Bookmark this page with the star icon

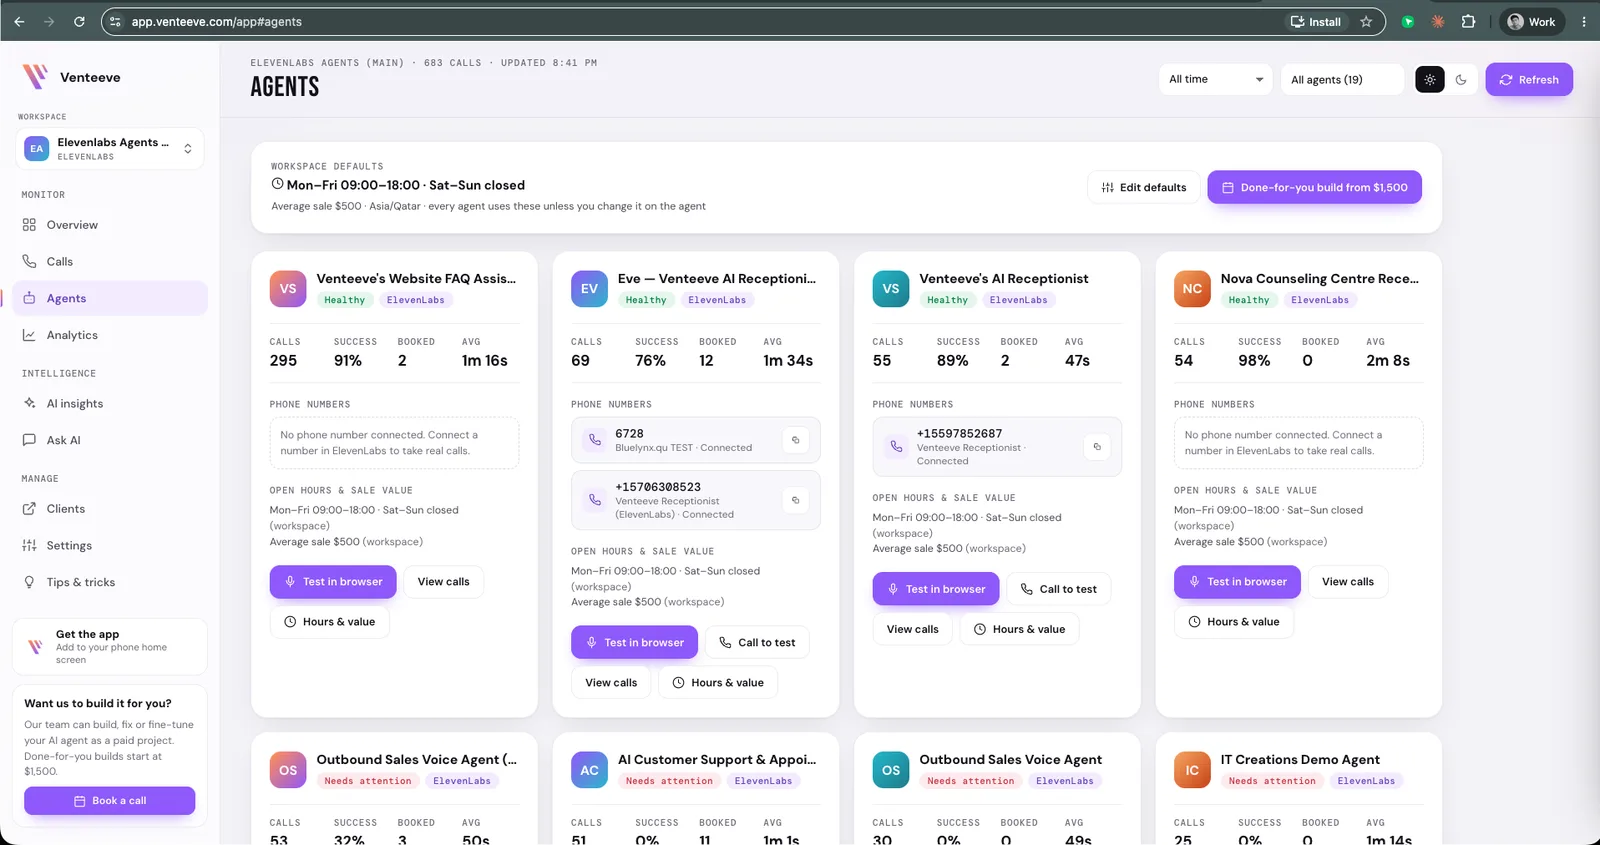tap(1366, 22)
